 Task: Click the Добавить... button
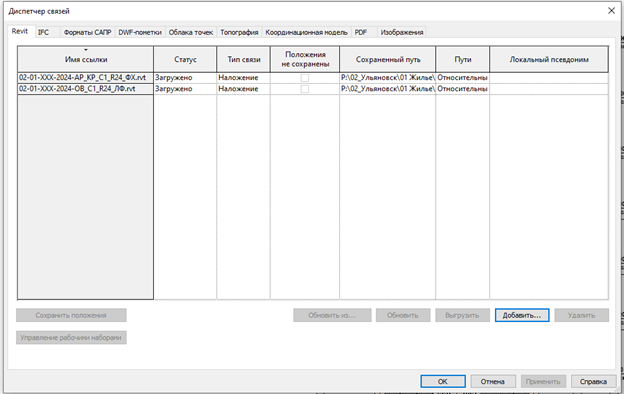522,315
